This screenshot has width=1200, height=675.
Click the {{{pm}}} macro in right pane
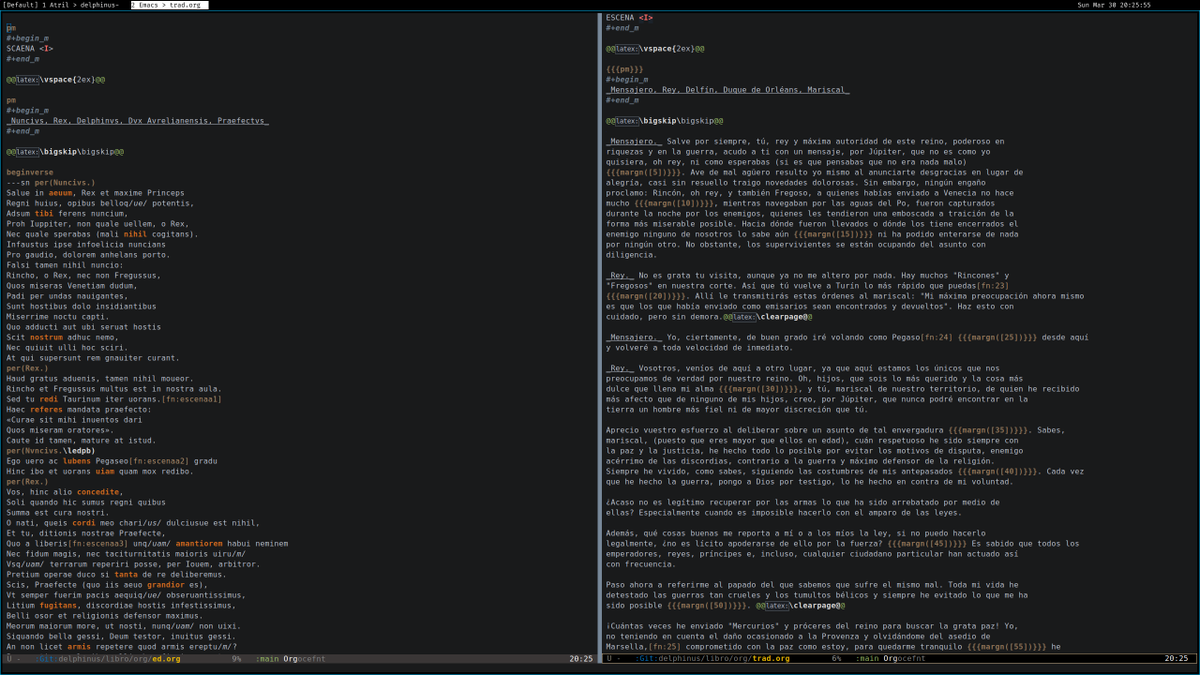[624, 69]
